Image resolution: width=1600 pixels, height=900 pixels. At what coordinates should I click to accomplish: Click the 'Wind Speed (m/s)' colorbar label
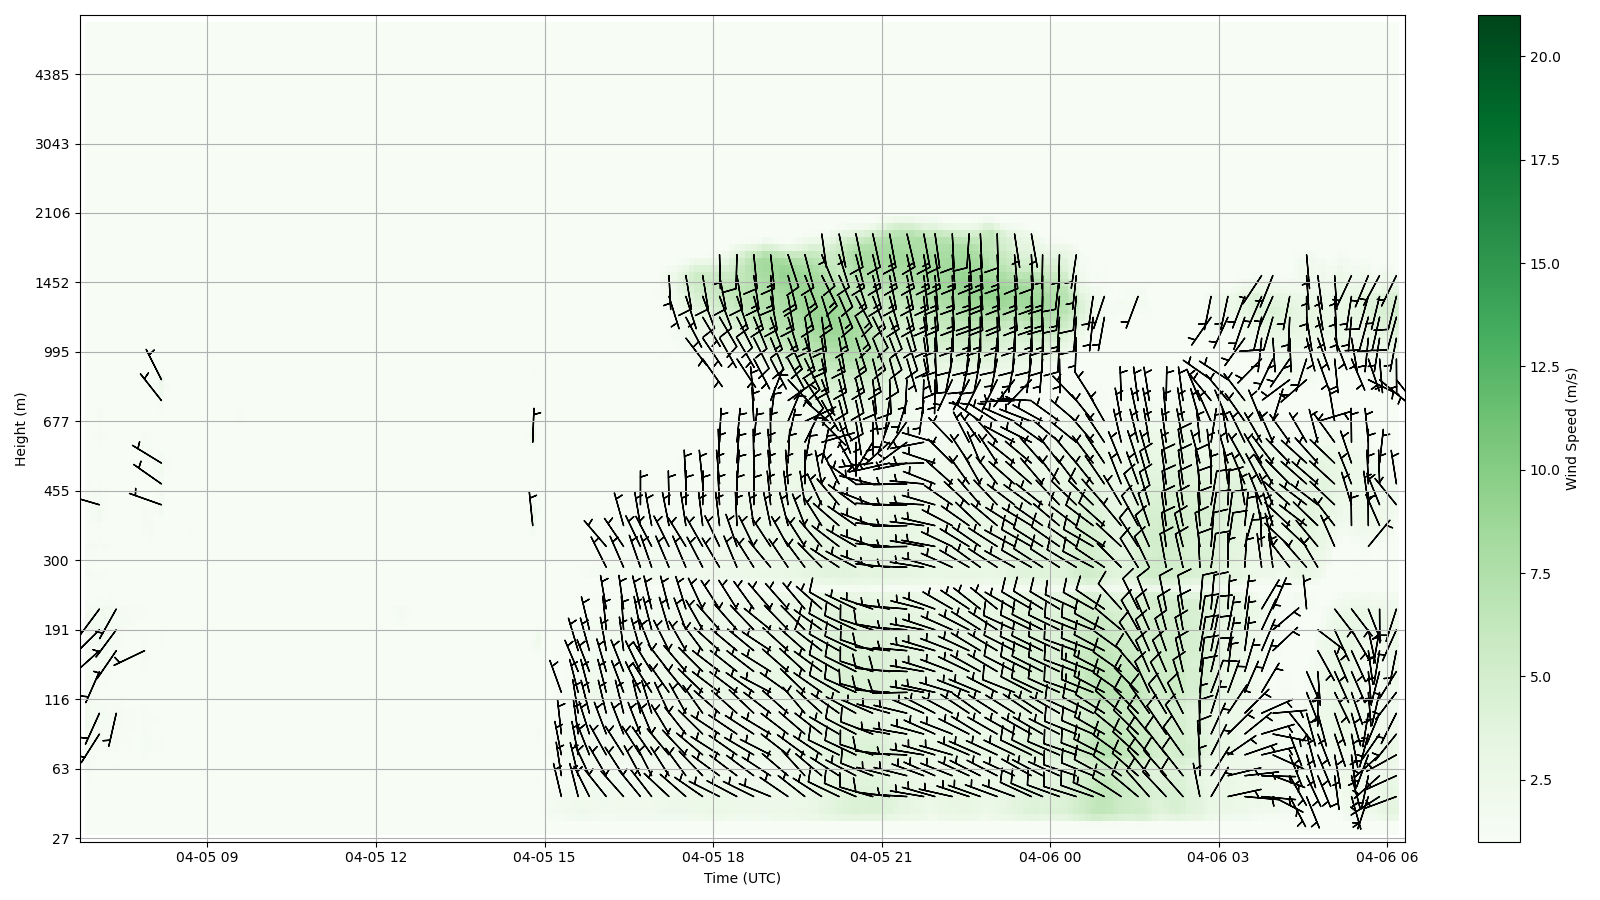click(1571, 429)
